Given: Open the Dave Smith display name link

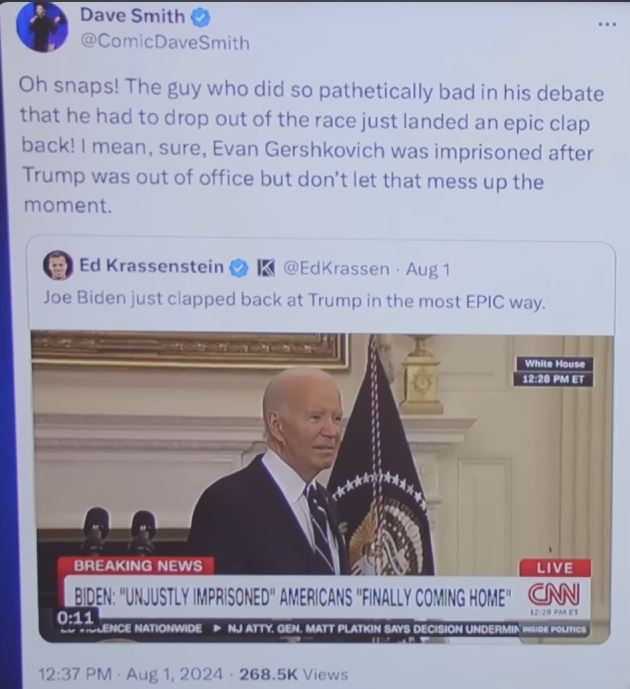Looking at the screenshot, I should tap(132, 16).
